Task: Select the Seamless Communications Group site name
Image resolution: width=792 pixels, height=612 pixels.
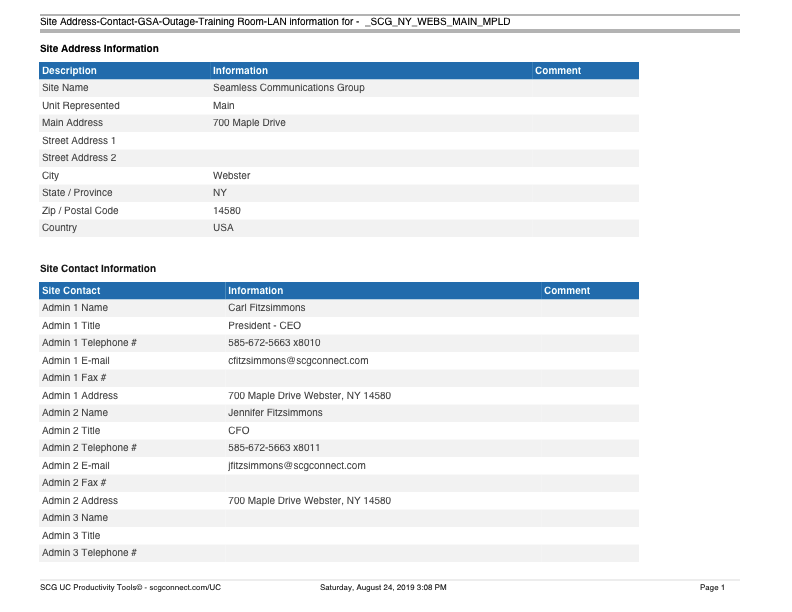Action: click(x=288, y=88)
